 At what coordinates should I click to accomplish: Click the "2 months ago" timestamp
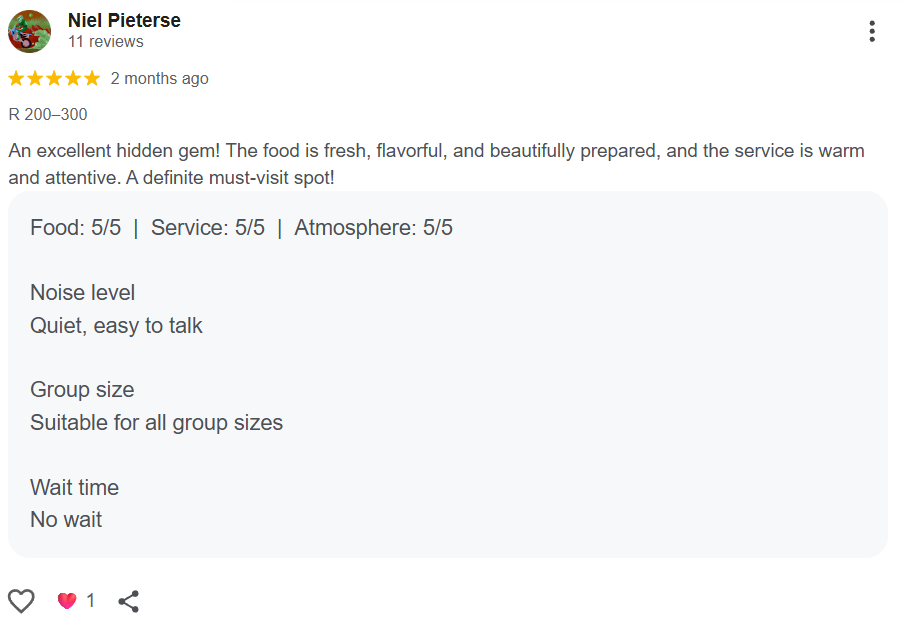pos(159,78)
